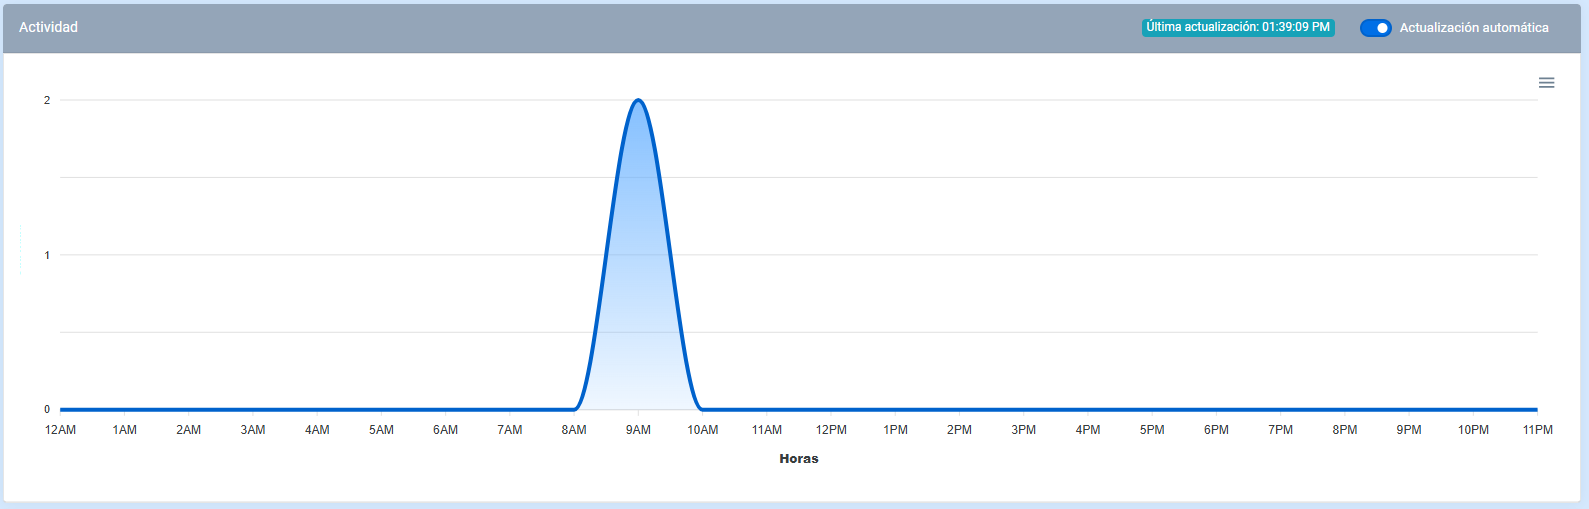Click the shaded blue area under the curve
The image size is (1589, 509).
click(638, 300)
